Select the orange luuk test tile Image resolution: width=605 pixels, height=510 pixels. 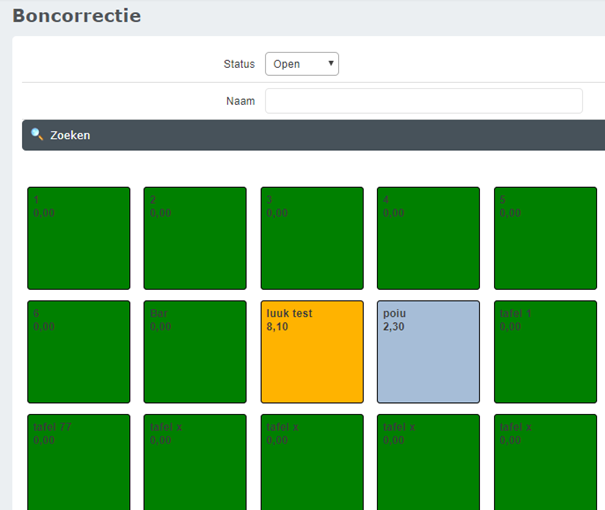pos(312,352)
